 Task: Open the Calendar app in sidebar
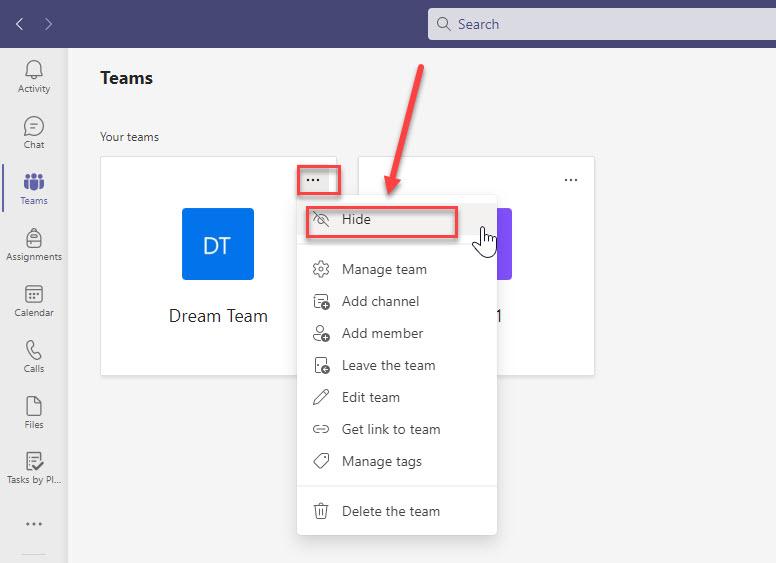coord(34,300)
